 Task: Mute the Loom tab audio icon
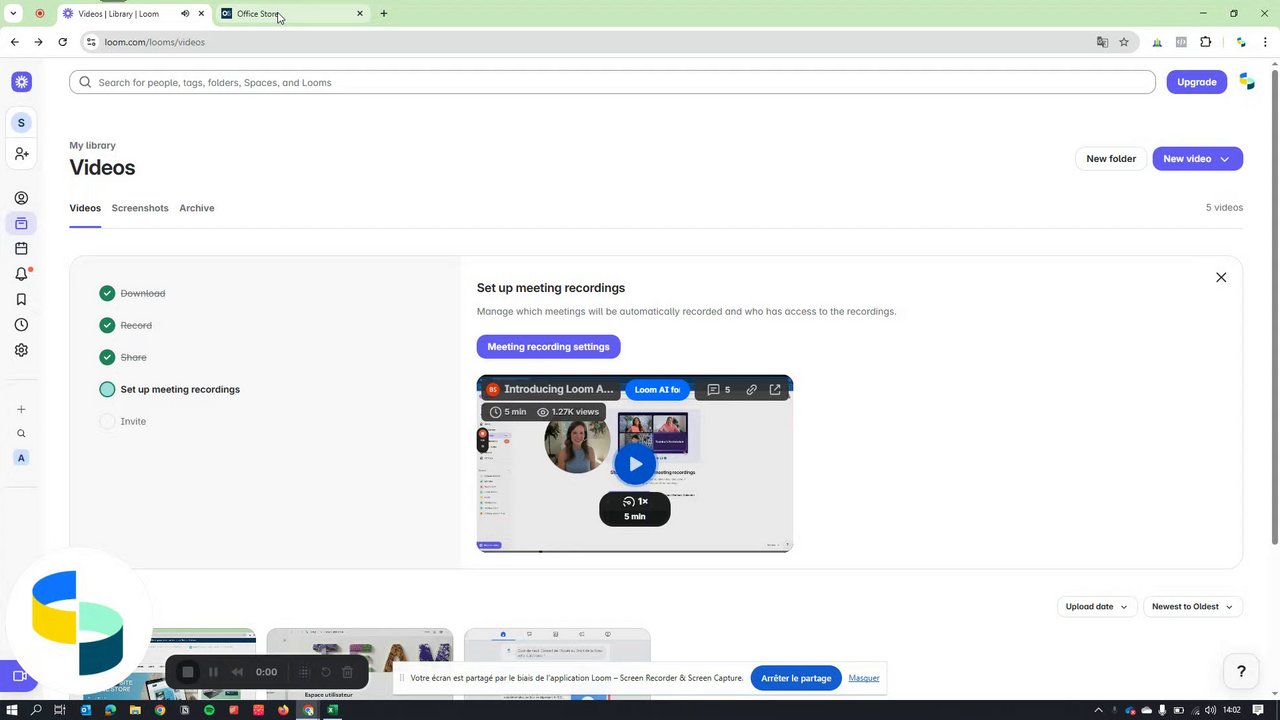pos(185,14)
